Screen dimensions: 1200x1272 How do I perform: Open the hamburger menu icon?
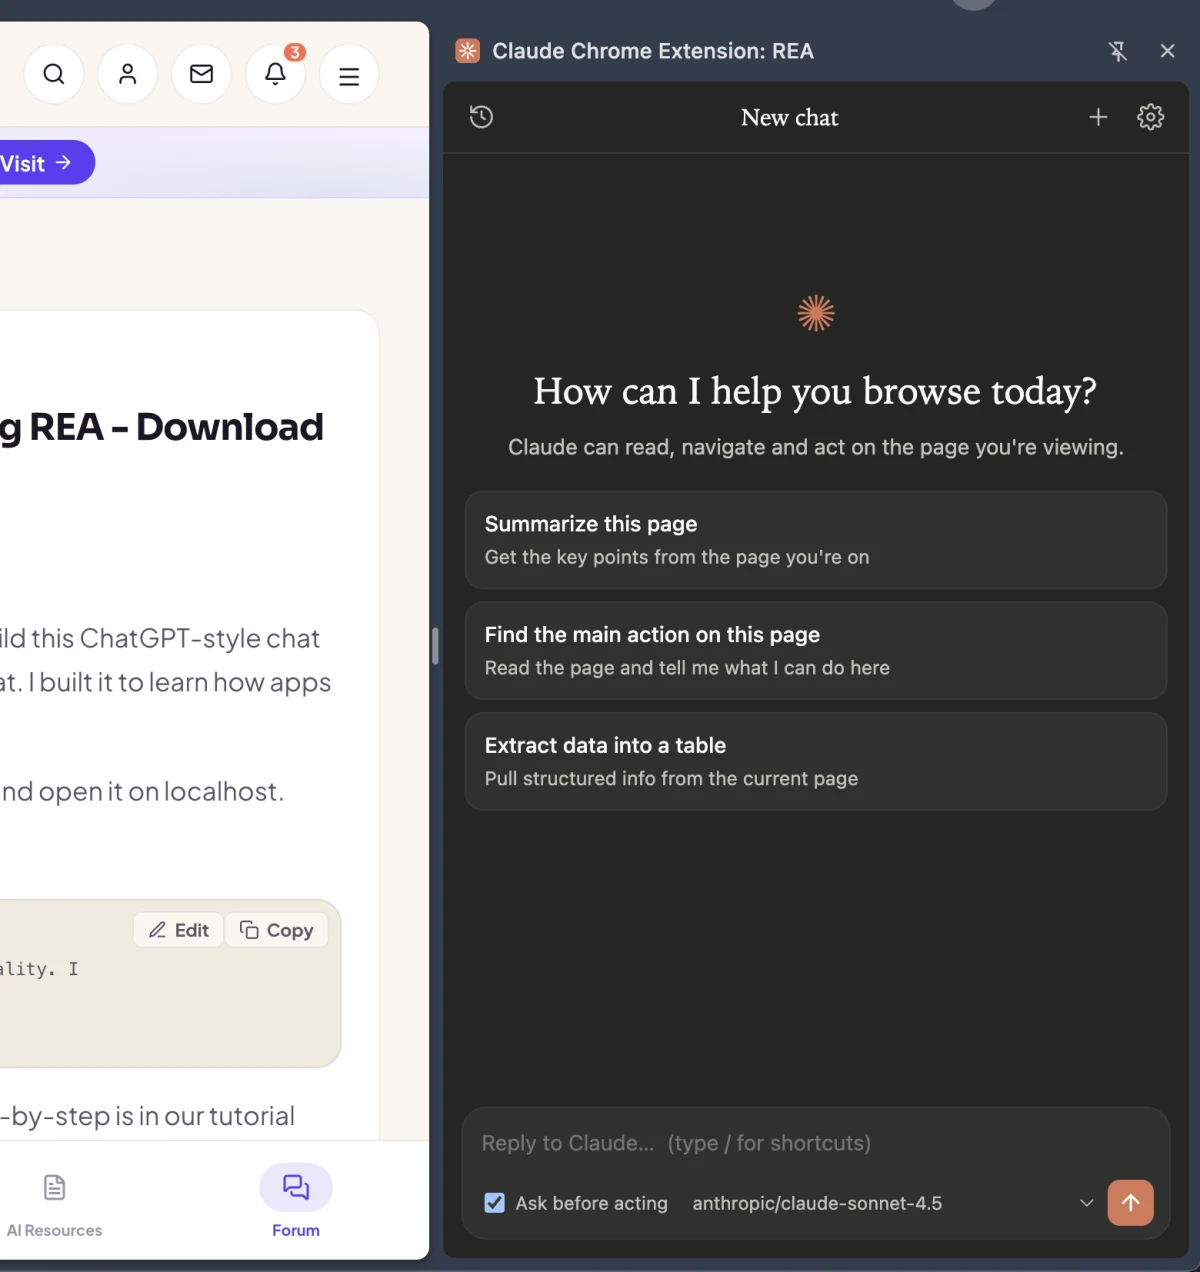(349, 75)
